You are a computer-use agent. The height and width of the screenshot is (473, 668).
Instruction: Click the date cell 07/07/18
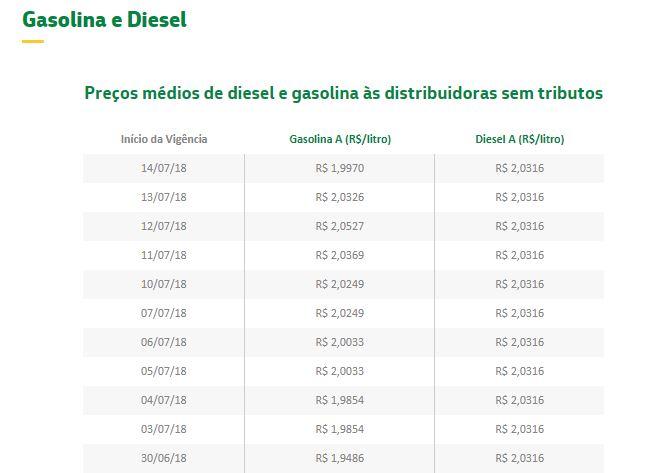point(164,313)
